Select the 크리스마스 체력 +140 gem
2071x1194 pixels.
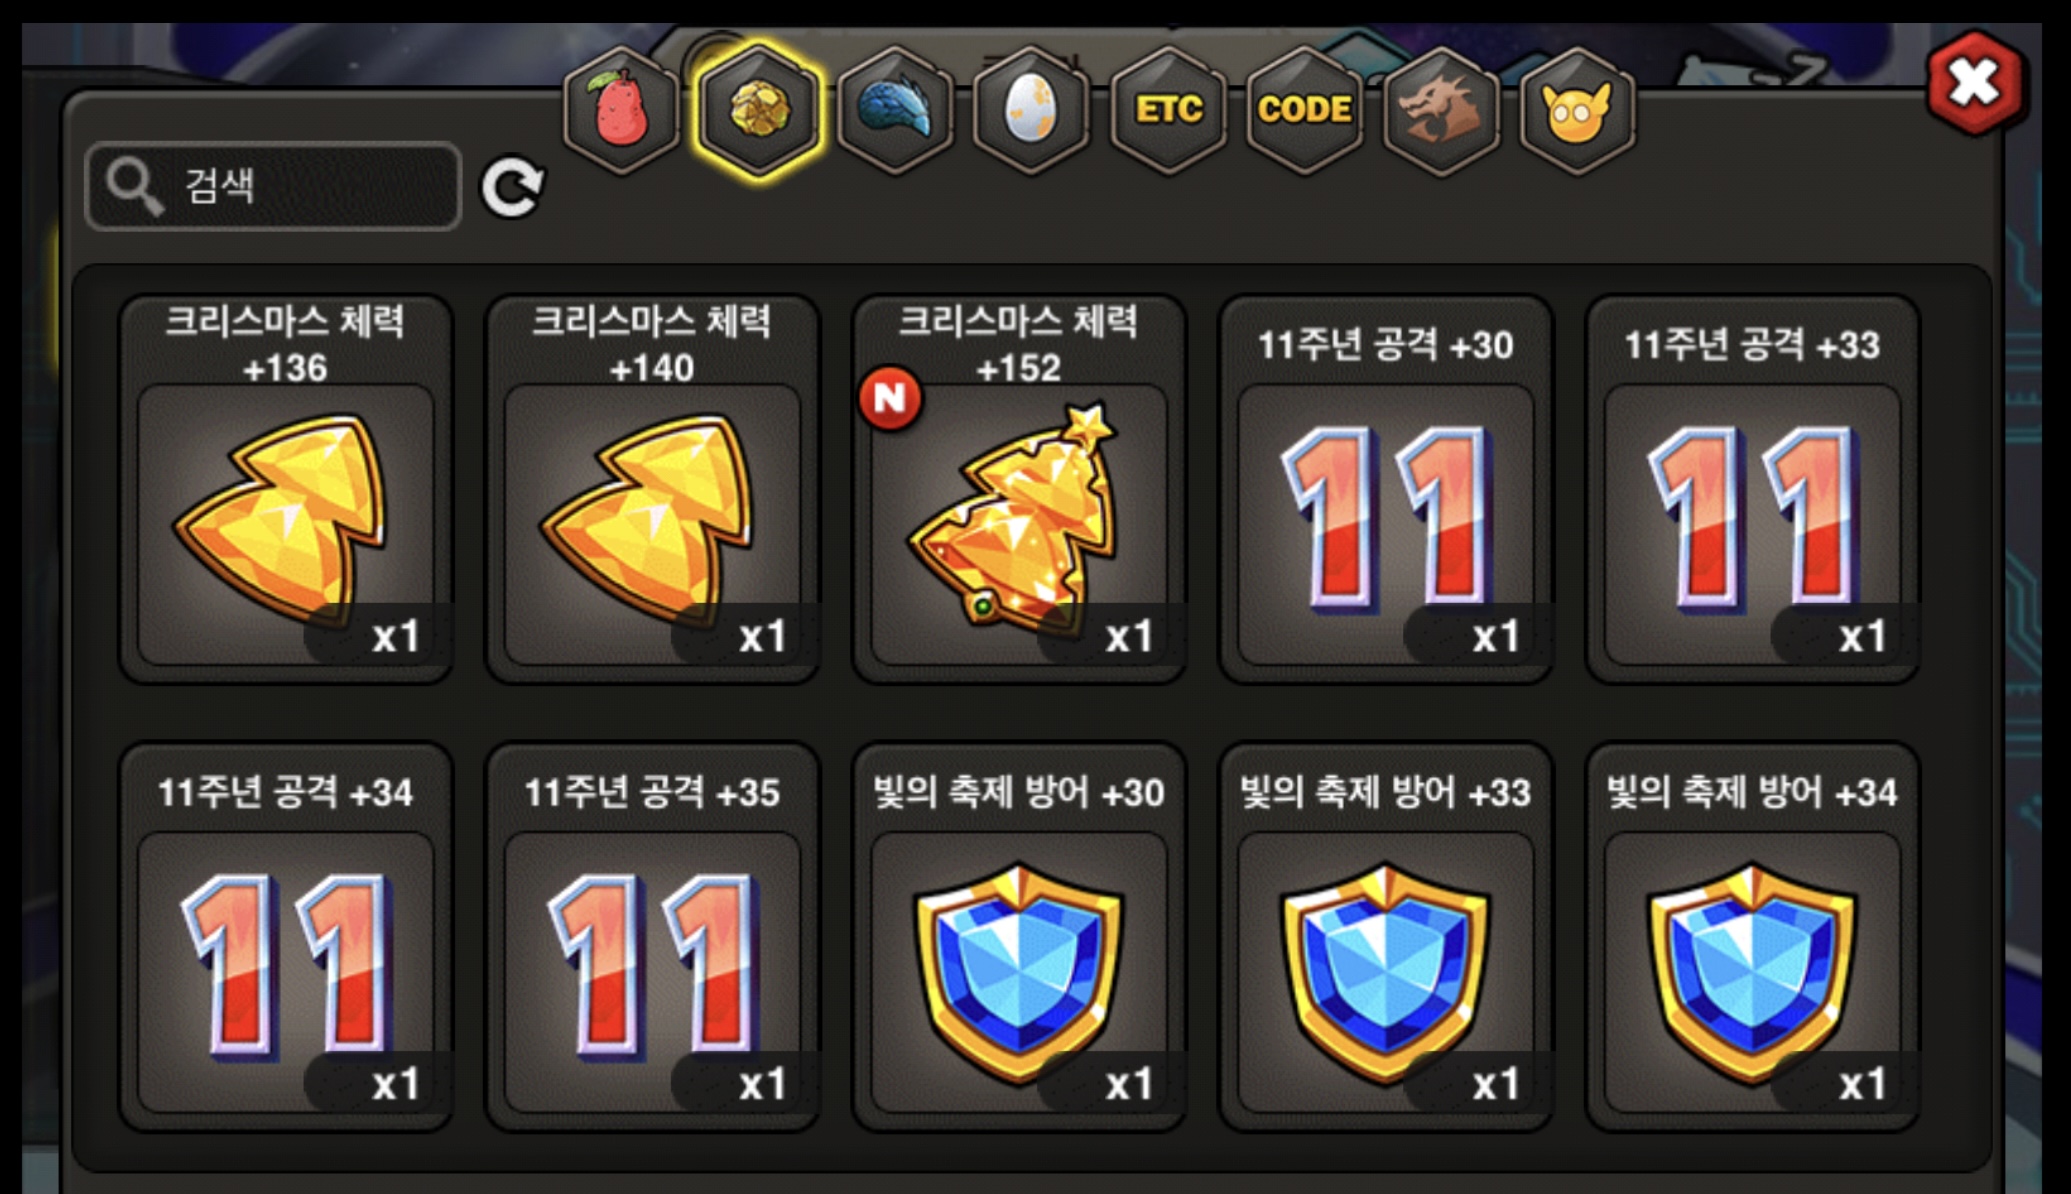pos(652,488)
